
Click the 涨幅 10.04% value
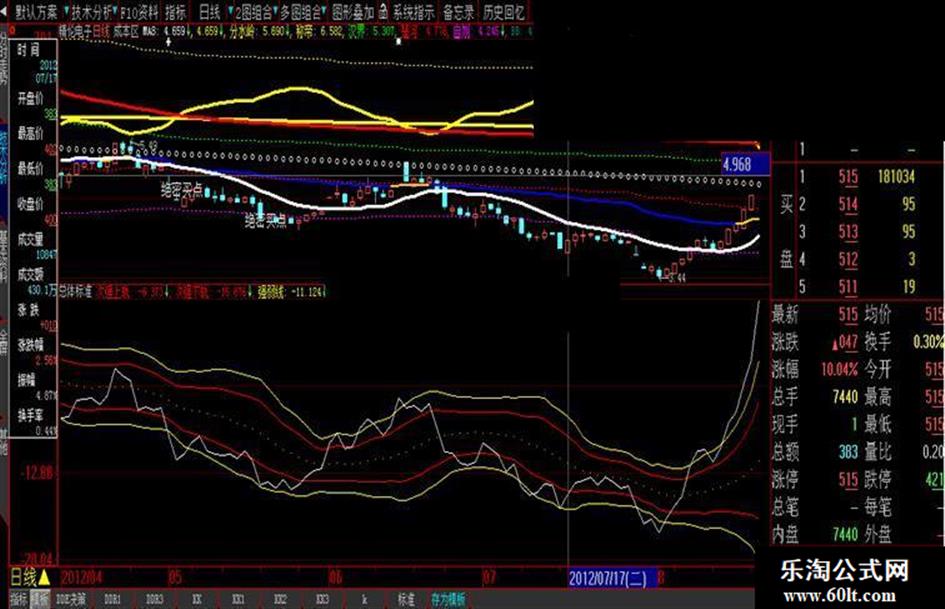tap(840, 369)
